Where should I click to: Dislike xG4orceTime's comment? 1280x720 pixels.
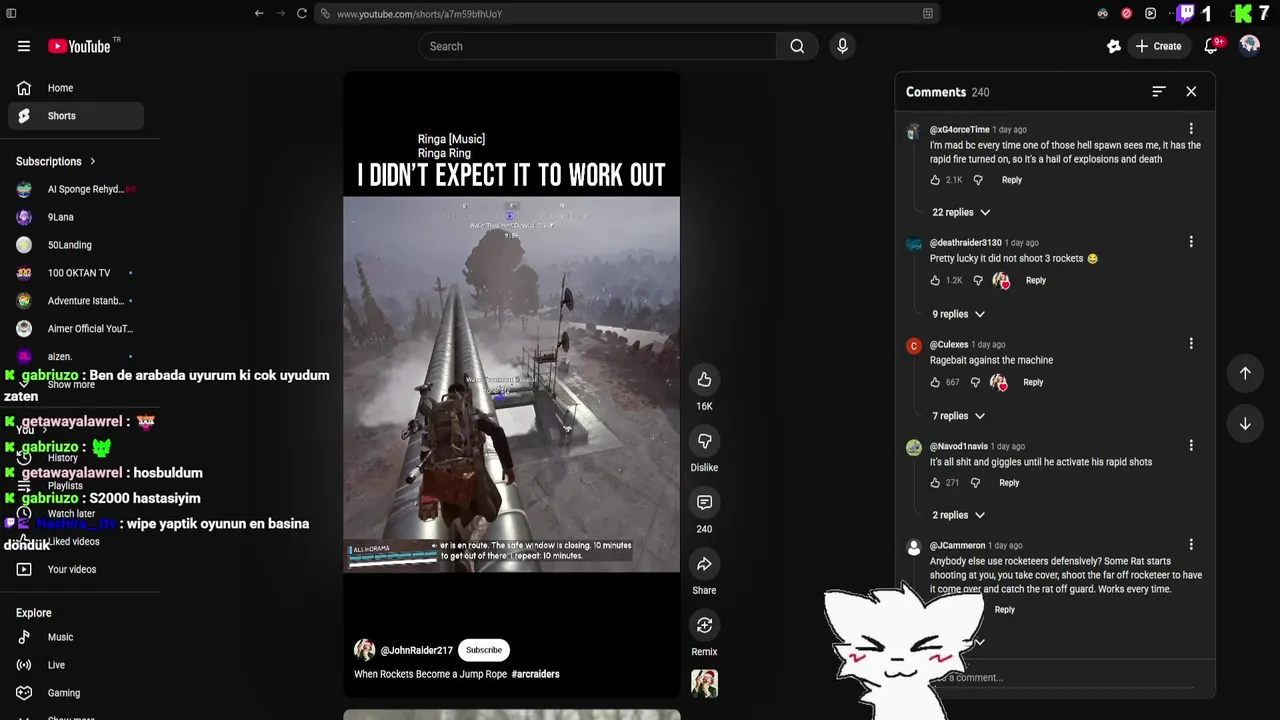(978, 180)
